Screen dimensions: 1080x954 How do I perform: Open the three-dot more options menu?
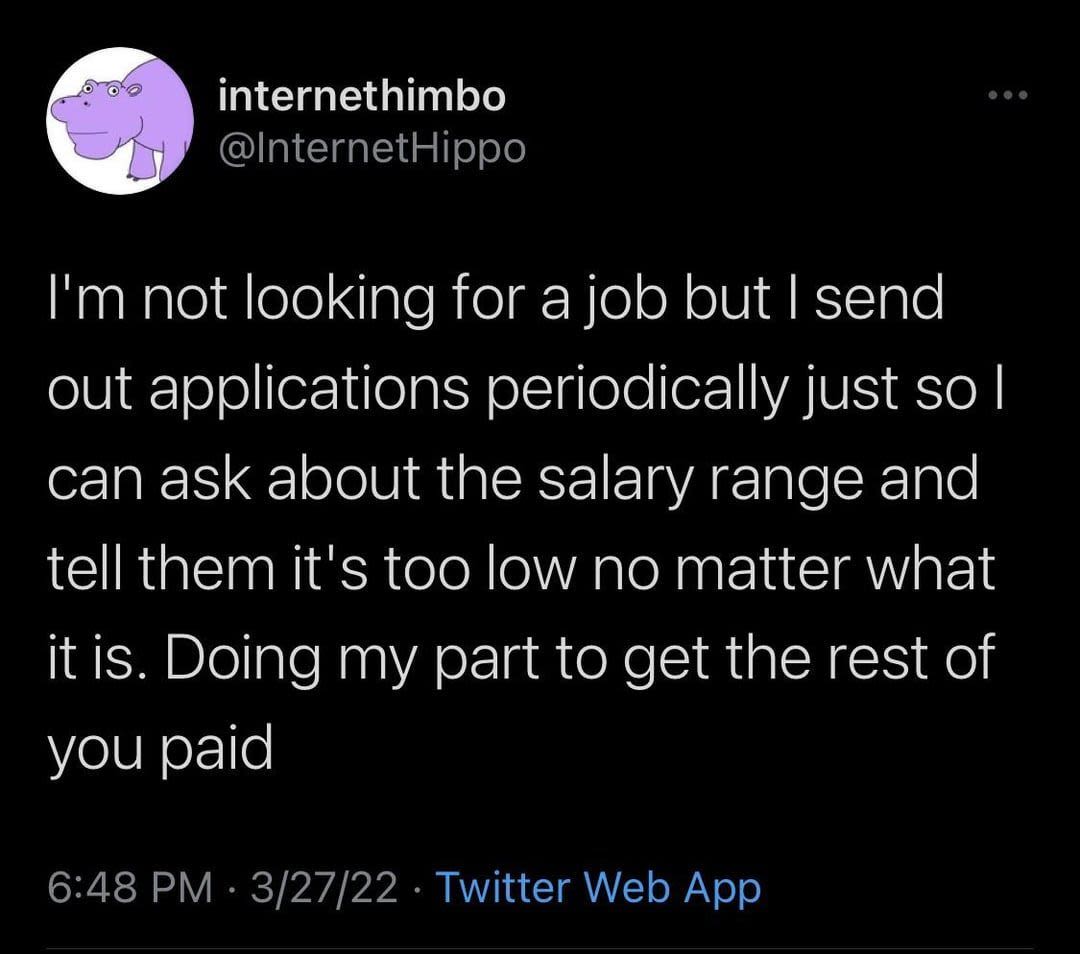pos(1007,98)
